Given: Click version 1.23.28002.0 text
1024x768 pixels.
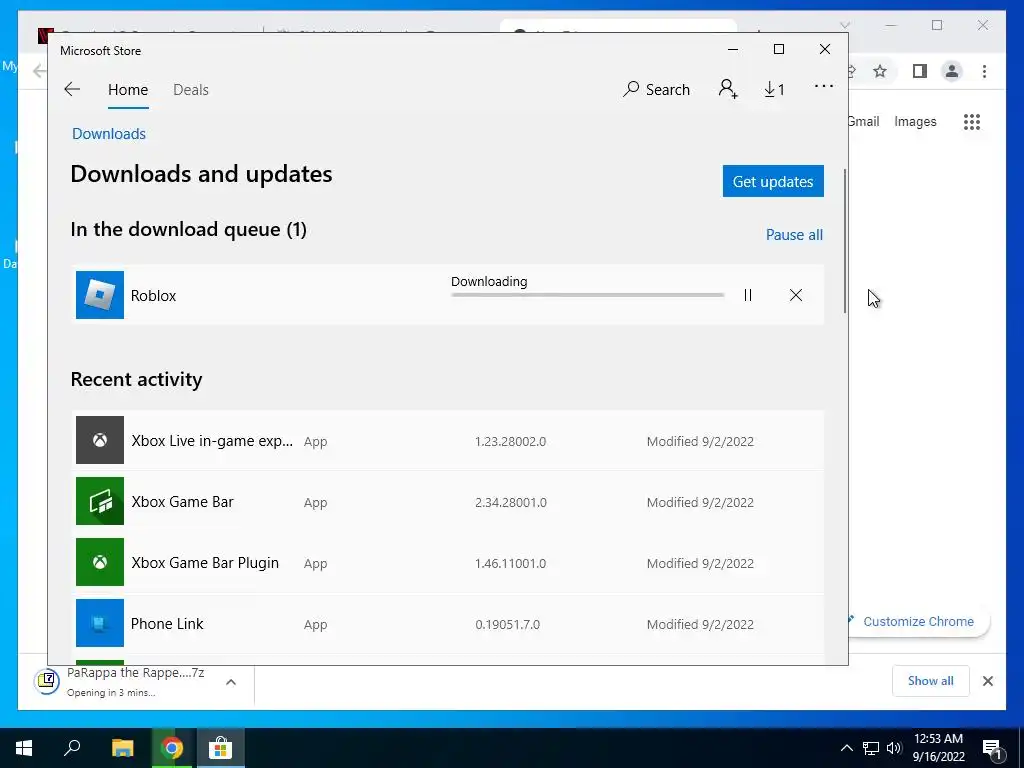Looking at the screenshot, I should click(x=511, y=441).
